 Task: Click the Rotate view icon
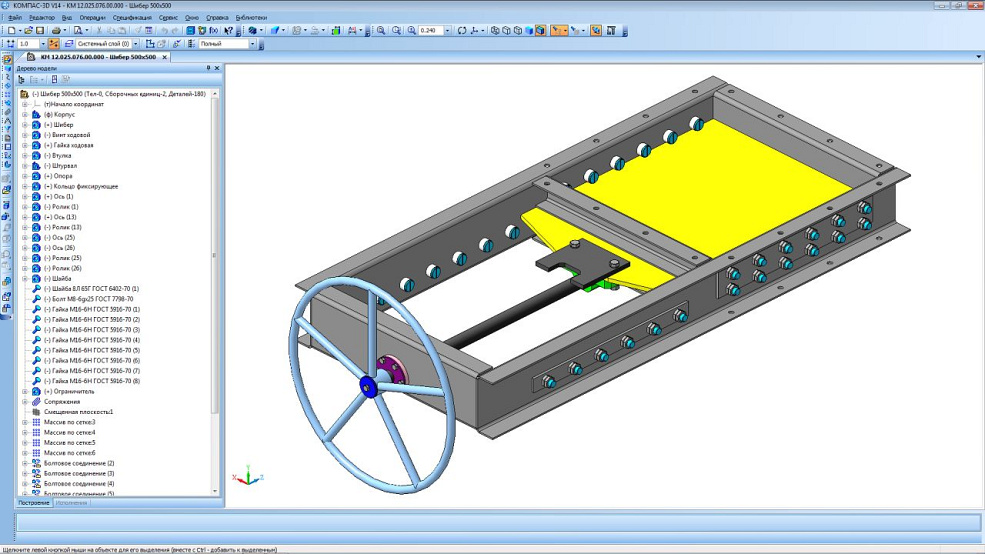click(x=462, y=31)
